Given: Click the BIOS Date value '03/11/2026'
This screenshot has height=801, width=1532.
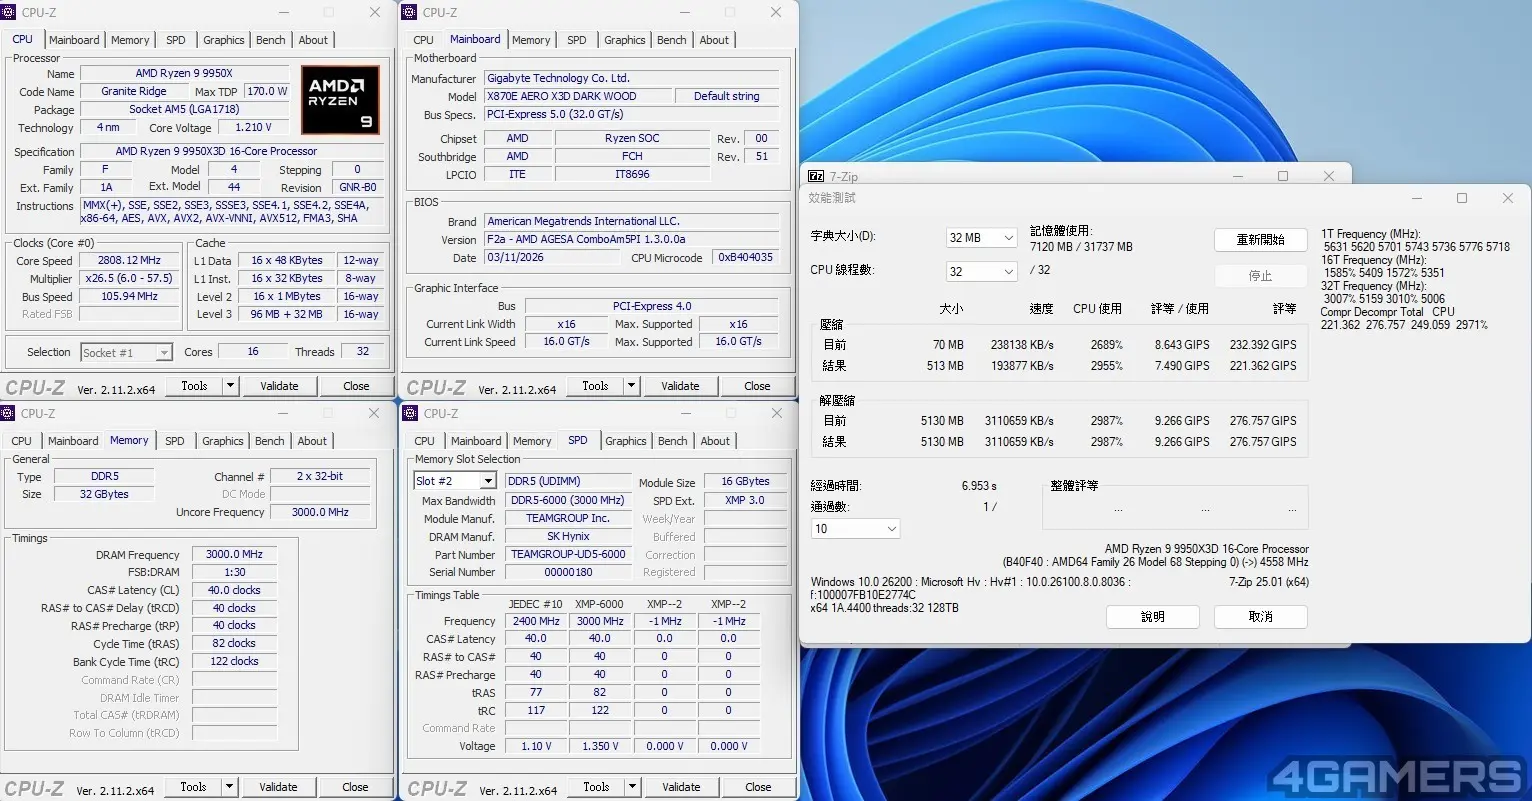Looking at the screenshot, I should click(x=552, y=258).
